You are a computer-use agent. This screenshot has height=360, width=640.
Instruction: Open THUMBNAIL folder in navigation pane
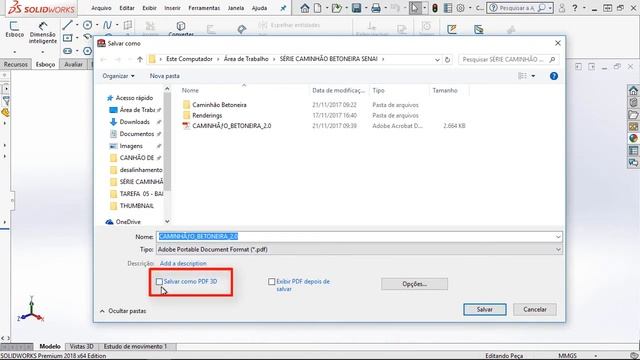point(136,206)
